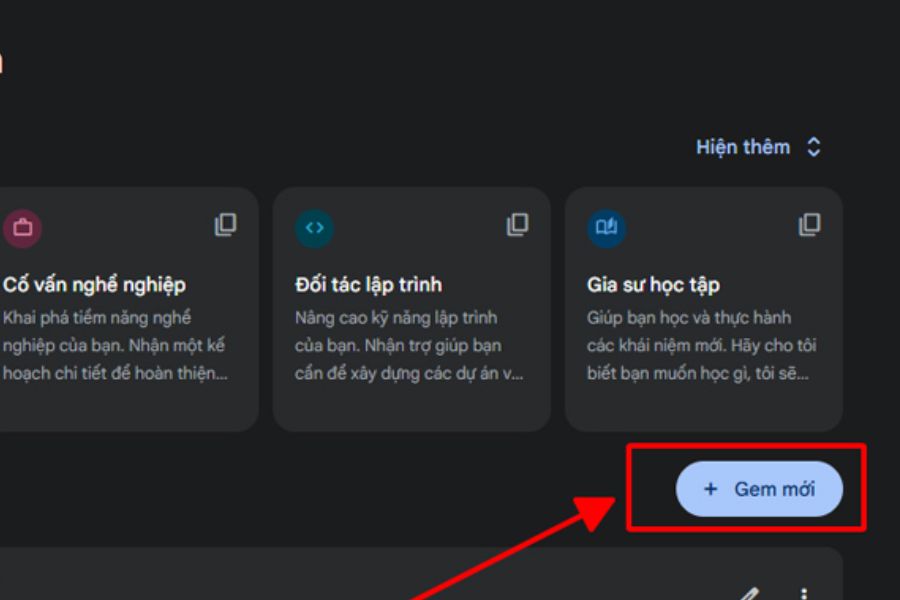
Task: Copy the Gia sư học tập gem
Action: pos(809,225)
